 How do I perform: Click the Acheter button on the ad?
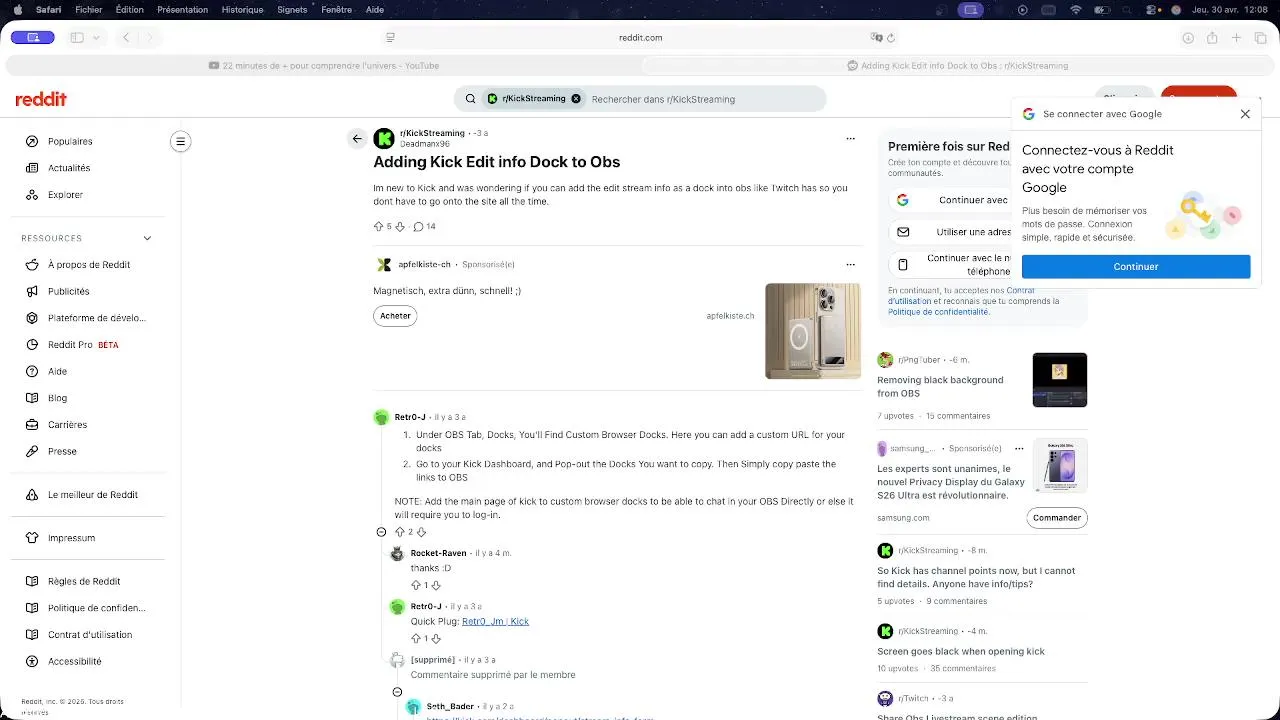click(395, 316)
